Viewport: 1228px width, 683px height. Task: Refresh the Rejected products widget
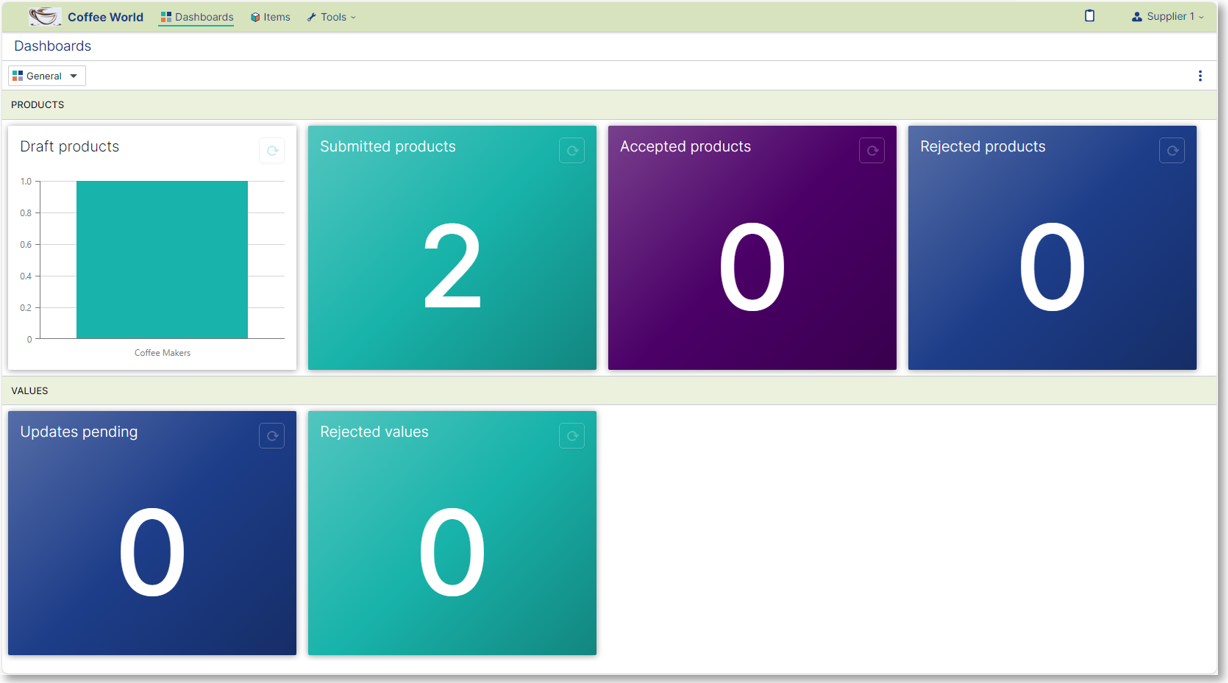pyautogui.click(x=1172, y=151)
